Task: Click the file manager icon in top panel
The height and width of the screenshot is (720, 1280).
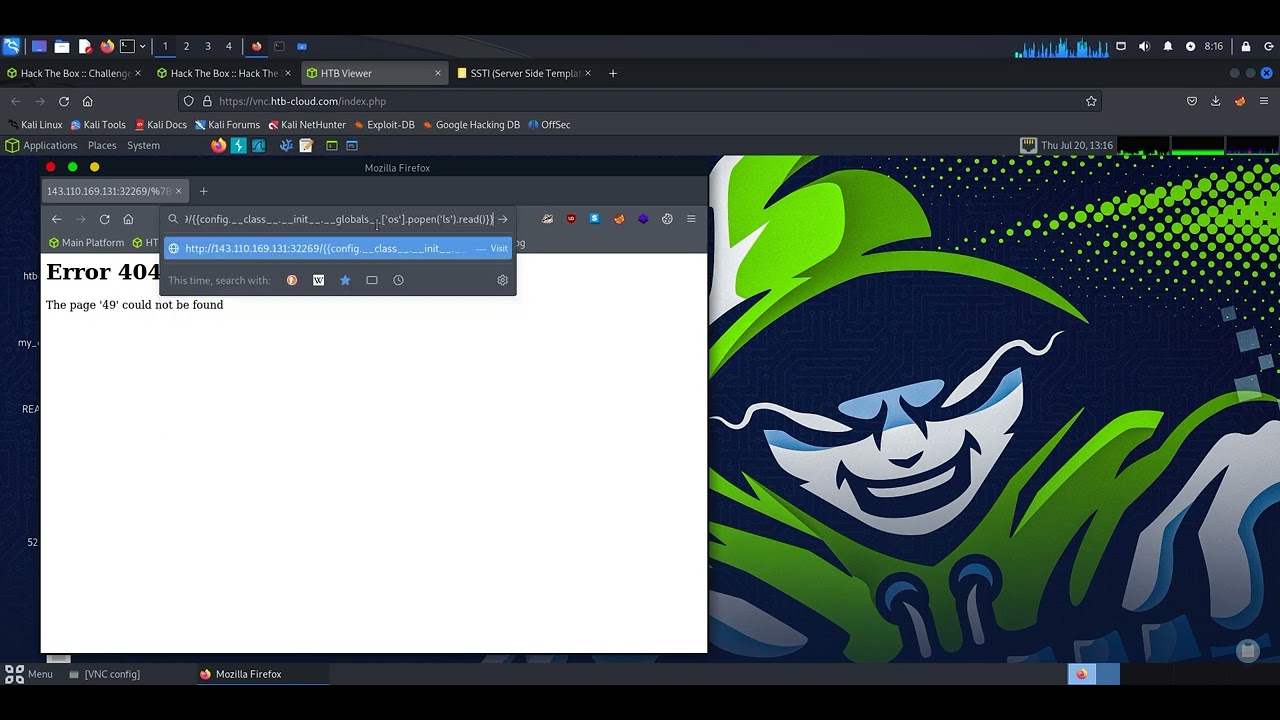Action: click(62, 46)
